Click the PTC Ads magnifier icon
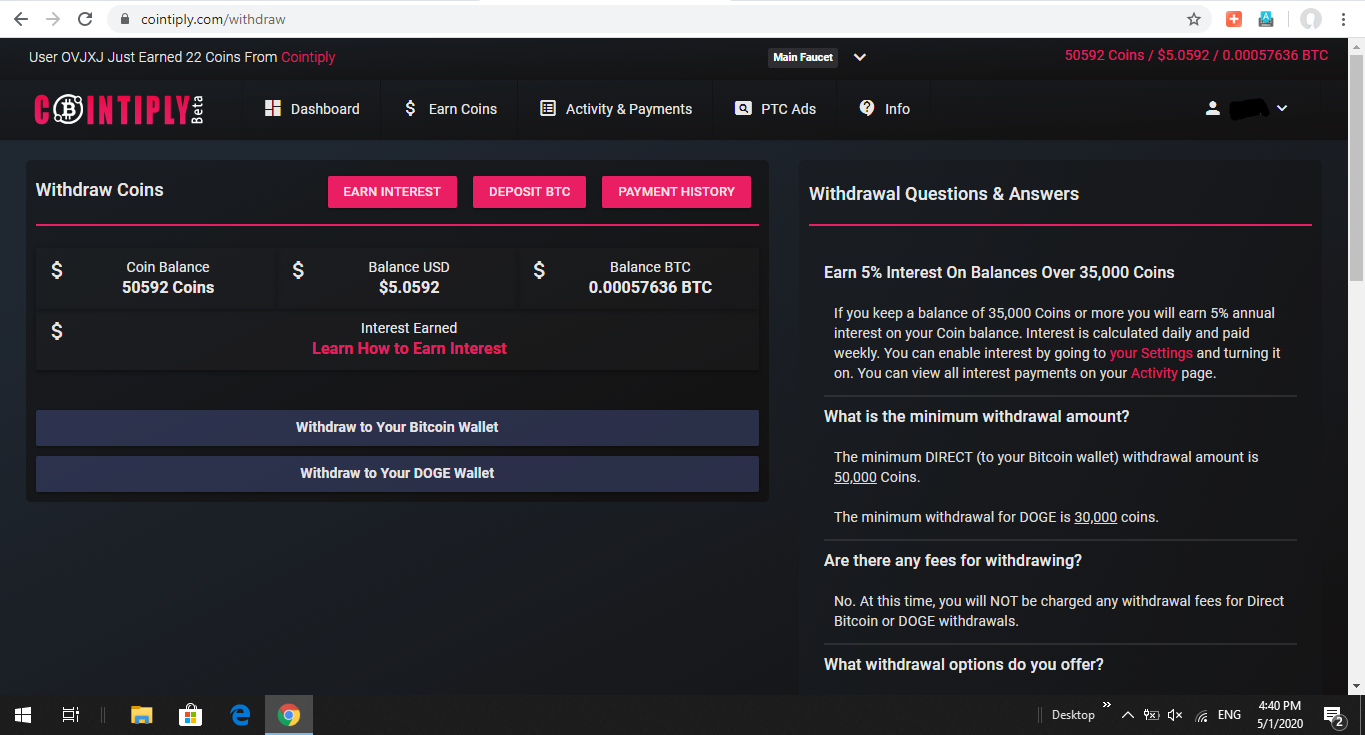The height and width of the screenshot is (735, 1365). [x=743, y=108]
